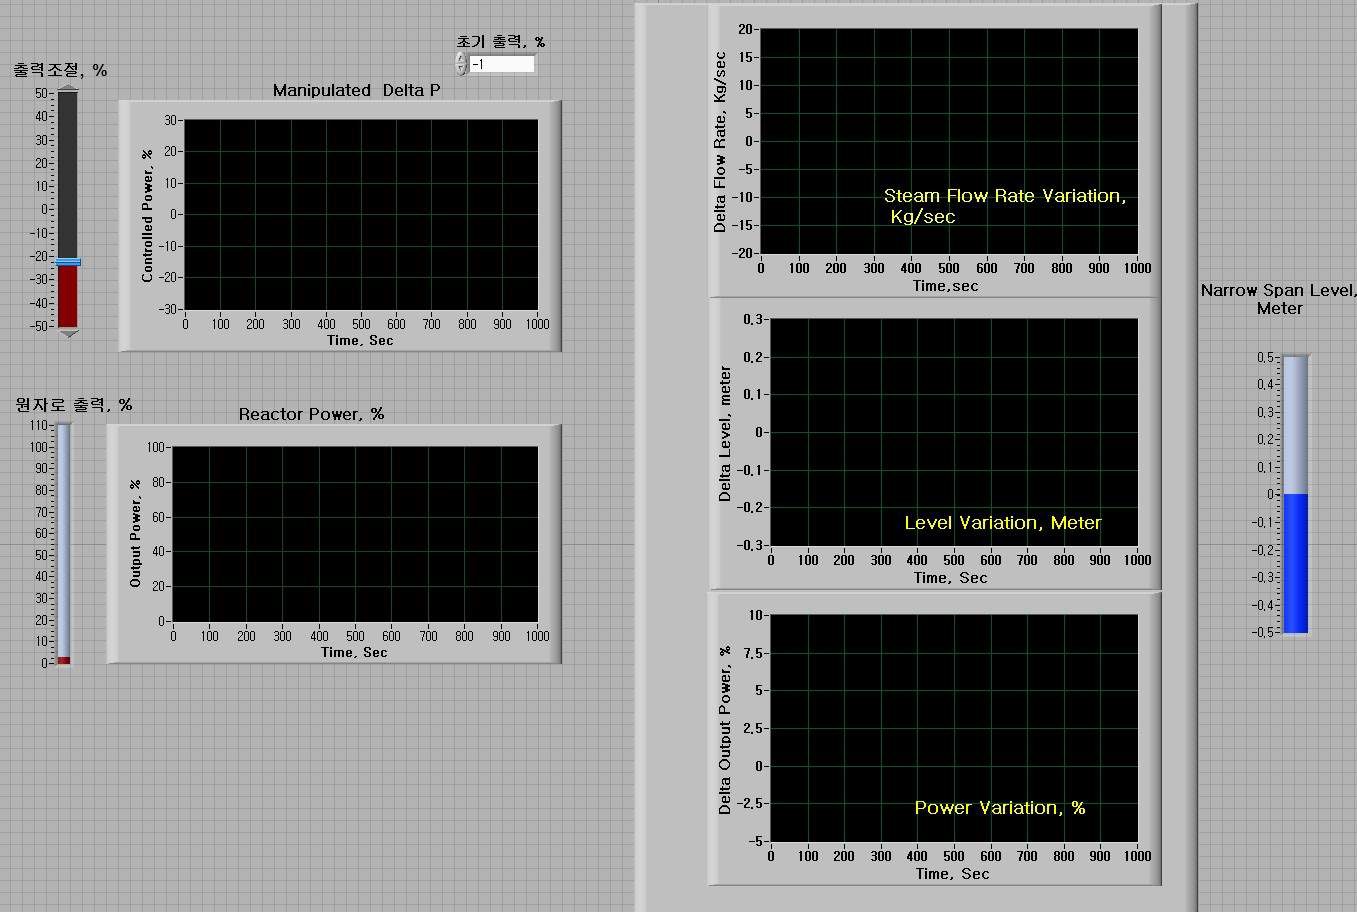The height and width of the screenshot is (912, 1357).
Task: Click Time,sec label under Delta Flow Rate chart
Action: click(x=945, y=286)
